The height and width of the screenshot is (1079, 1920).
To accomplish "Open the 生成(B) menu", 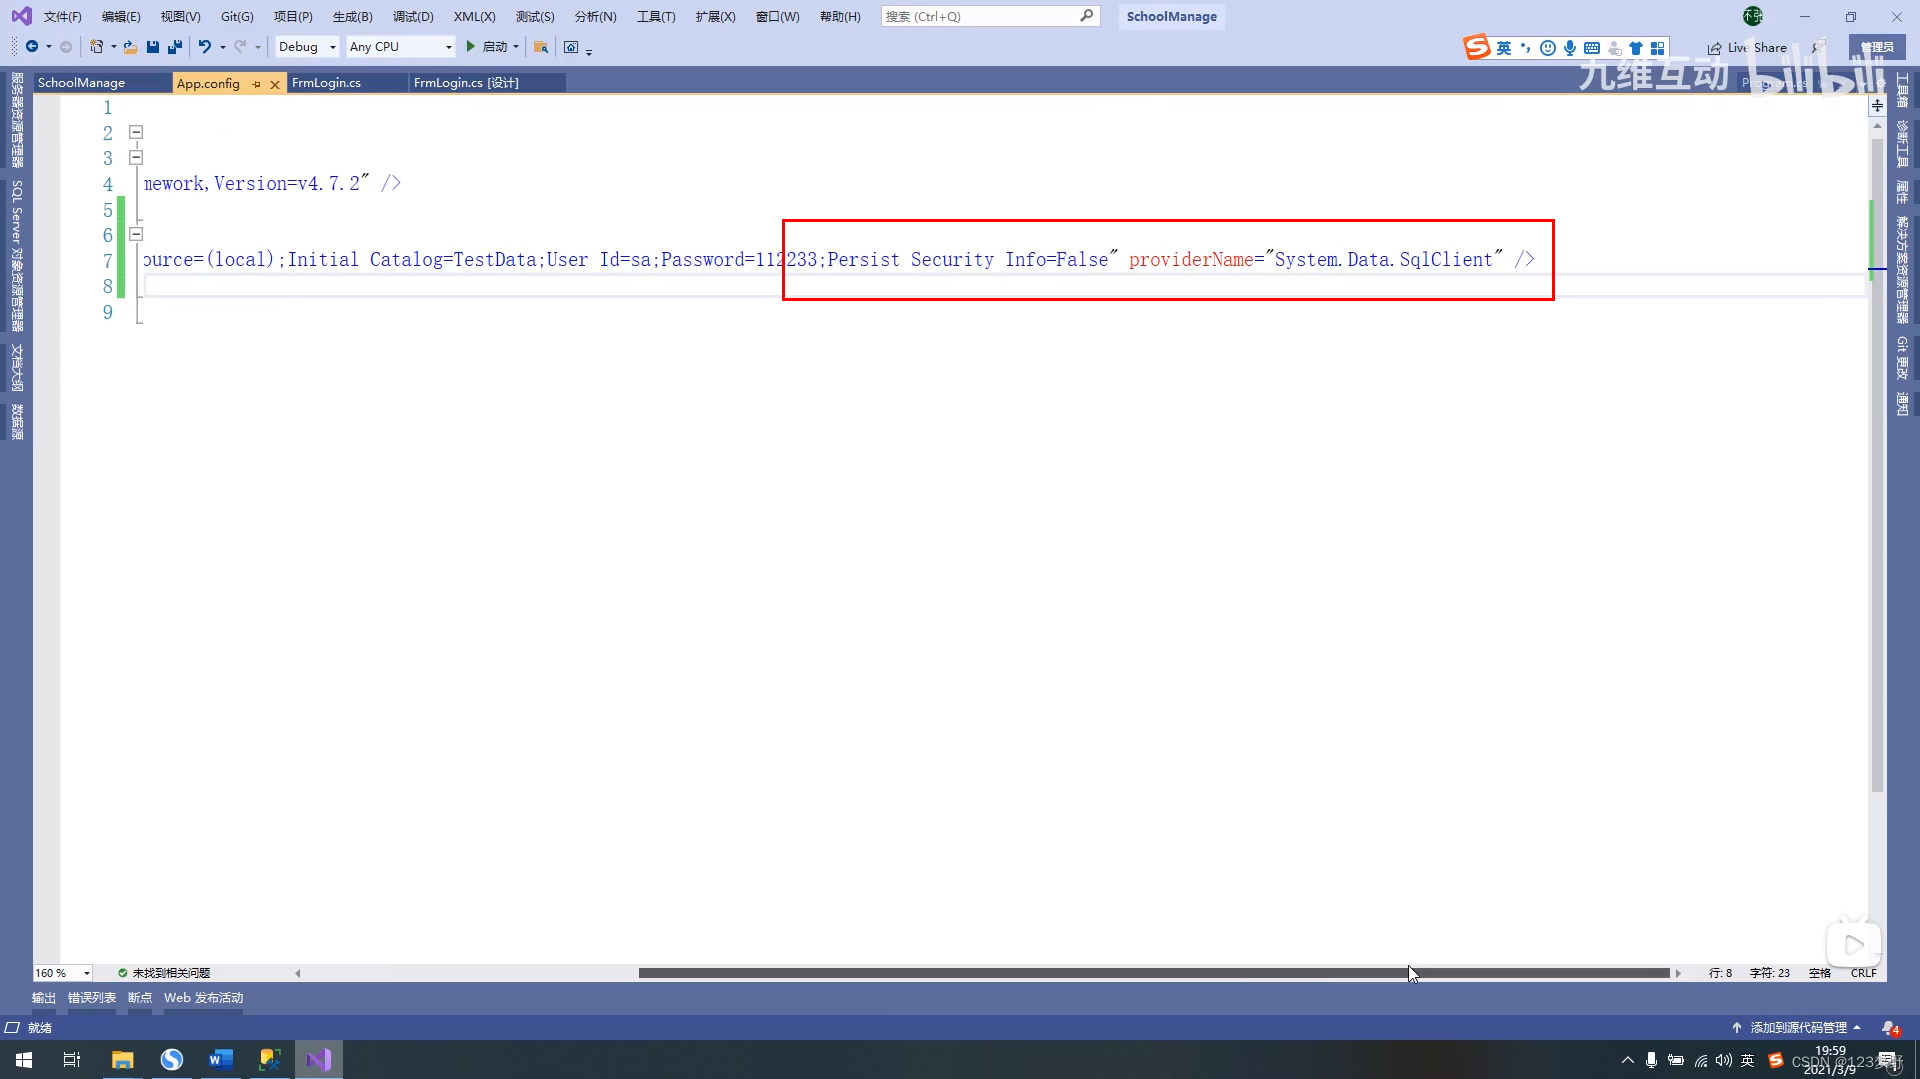I will pos(352,17).
